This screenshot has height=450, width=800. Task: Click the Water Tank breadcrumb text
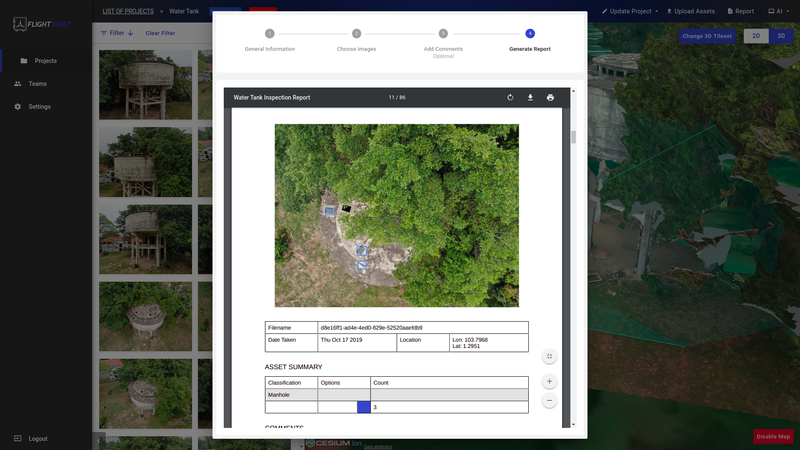[x=184, y=11]
